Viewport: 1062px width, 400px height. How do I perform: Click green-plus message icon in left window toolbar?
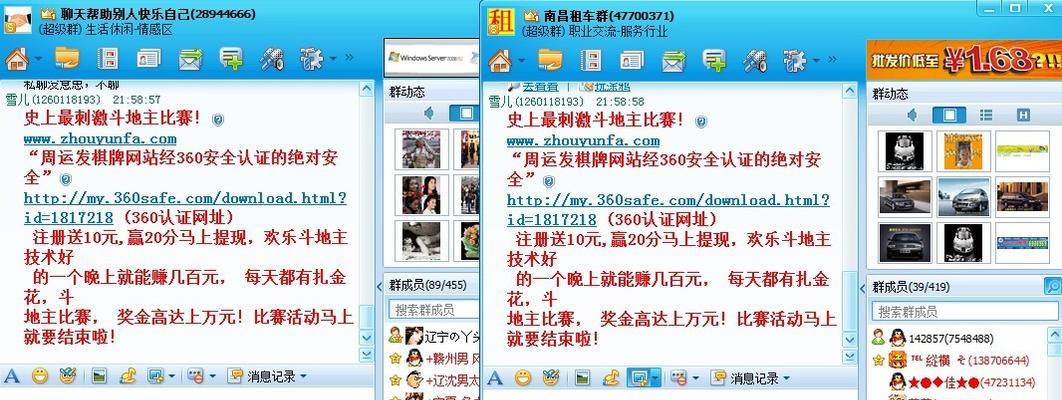pyautogui.click(x=231, y=59)
